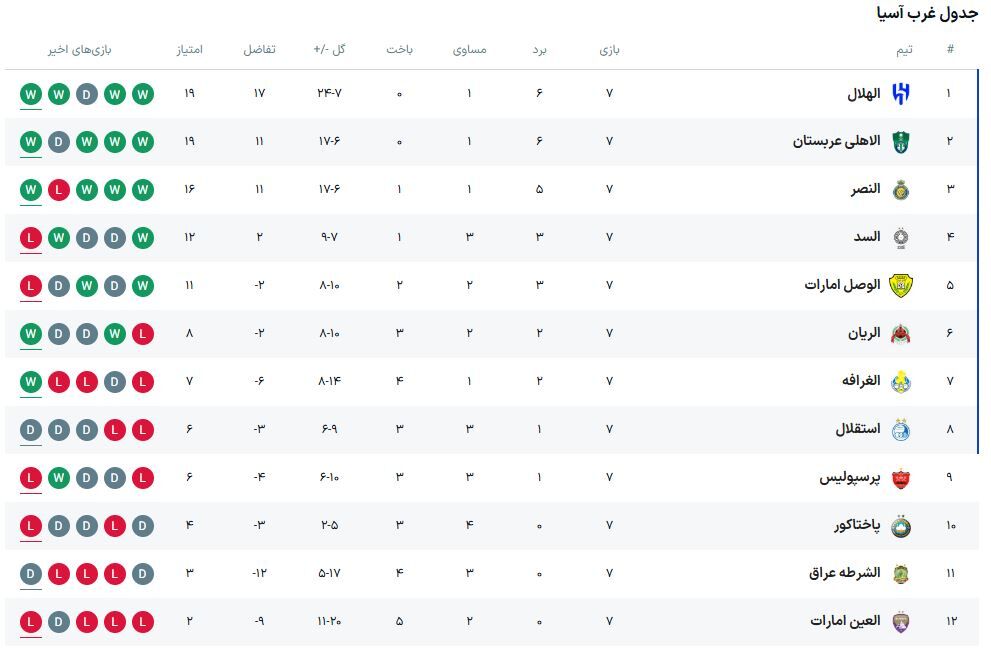Viewport: 991px width, 657px height.
Task: Click the Al Shorta Iraq club crest
Action: (901, 574)
